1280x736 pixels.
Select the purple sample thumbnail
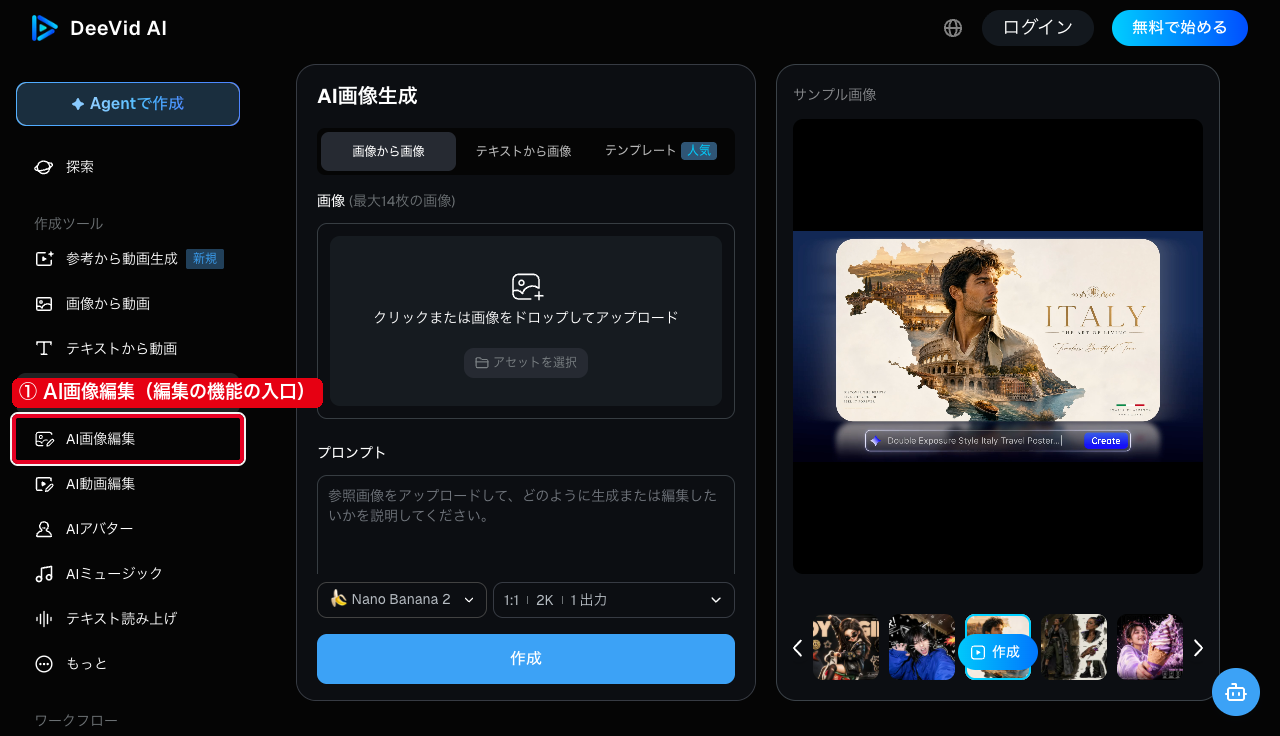click(1150, 647)
